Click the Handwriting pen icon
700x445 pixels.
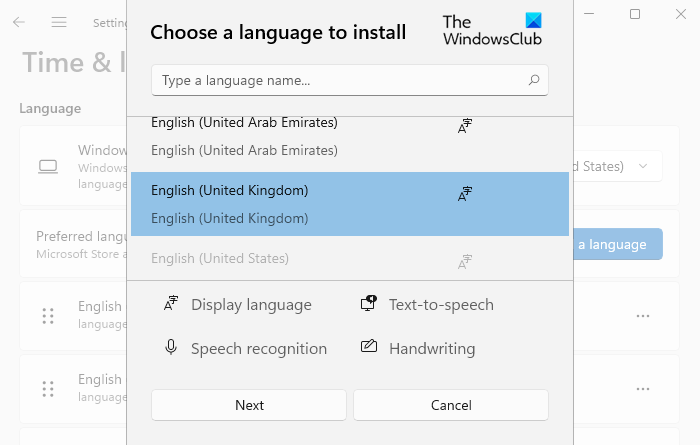pyautogui.click(x=369, y=348)
